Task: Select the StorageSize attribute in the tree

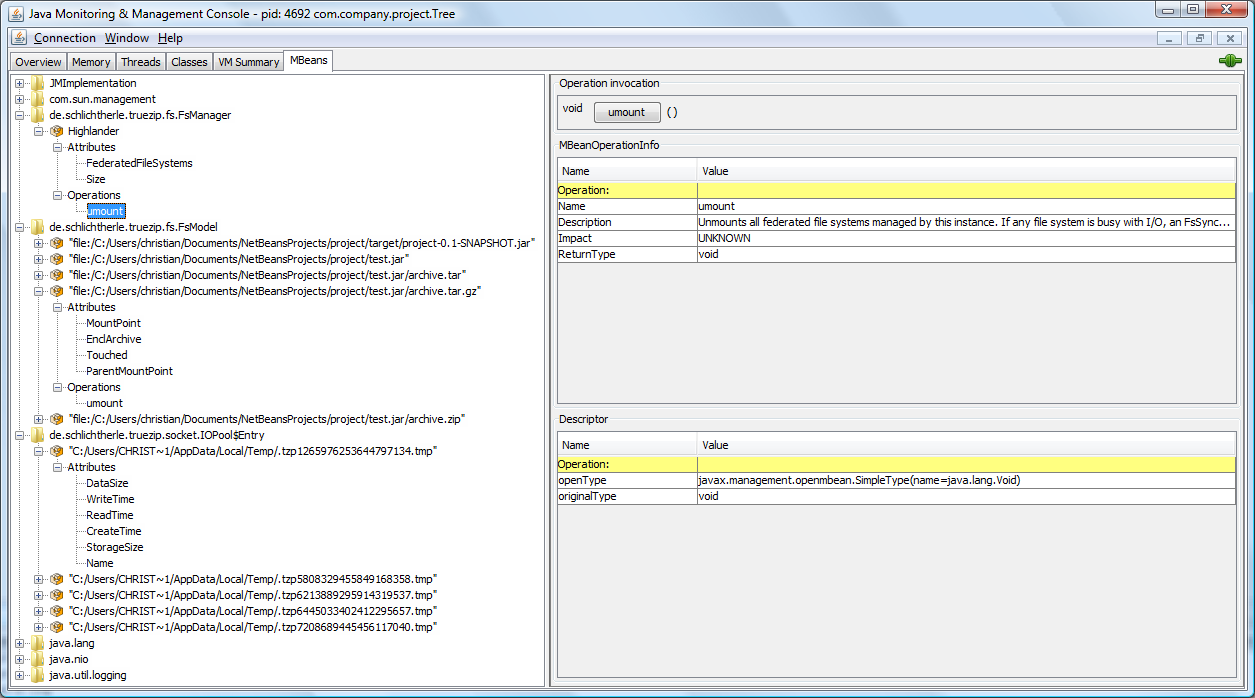Action: 114,547
